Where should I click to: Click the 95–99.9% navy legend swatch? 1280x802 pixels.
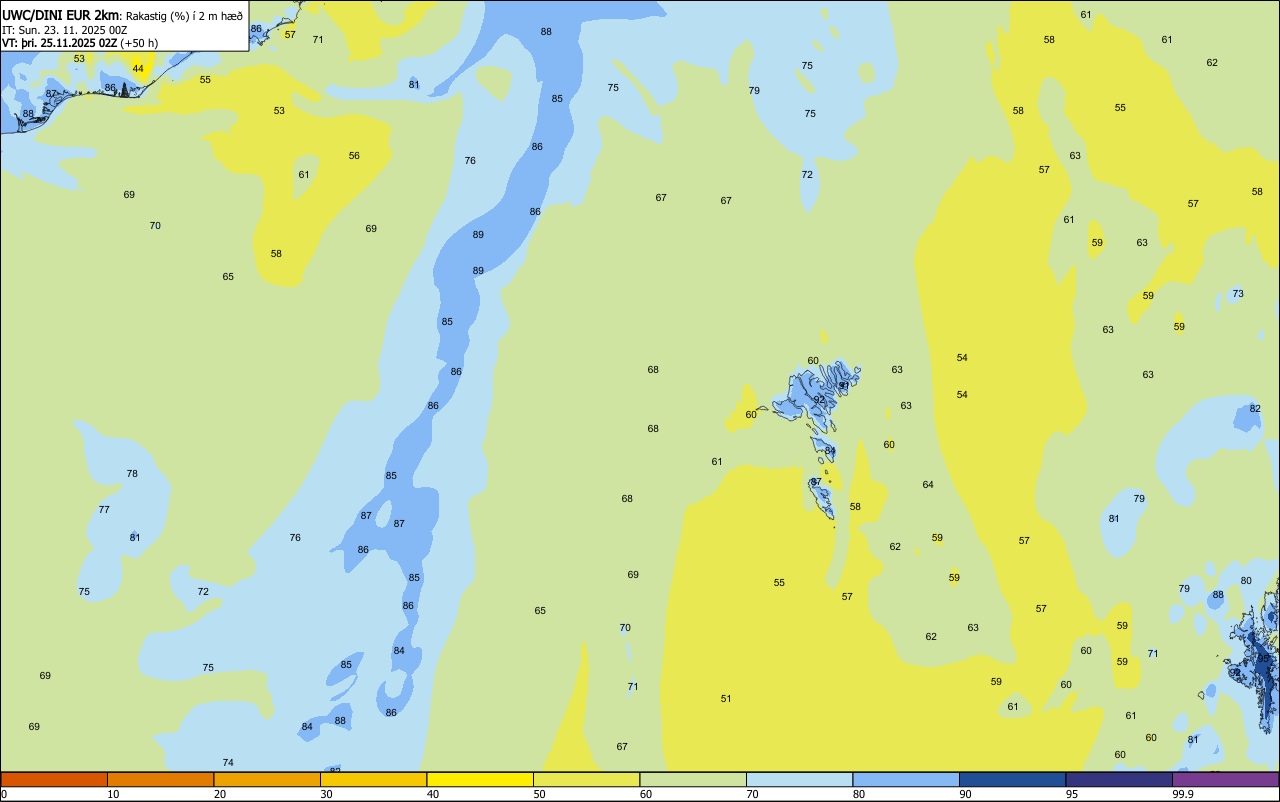point(1119,779)
